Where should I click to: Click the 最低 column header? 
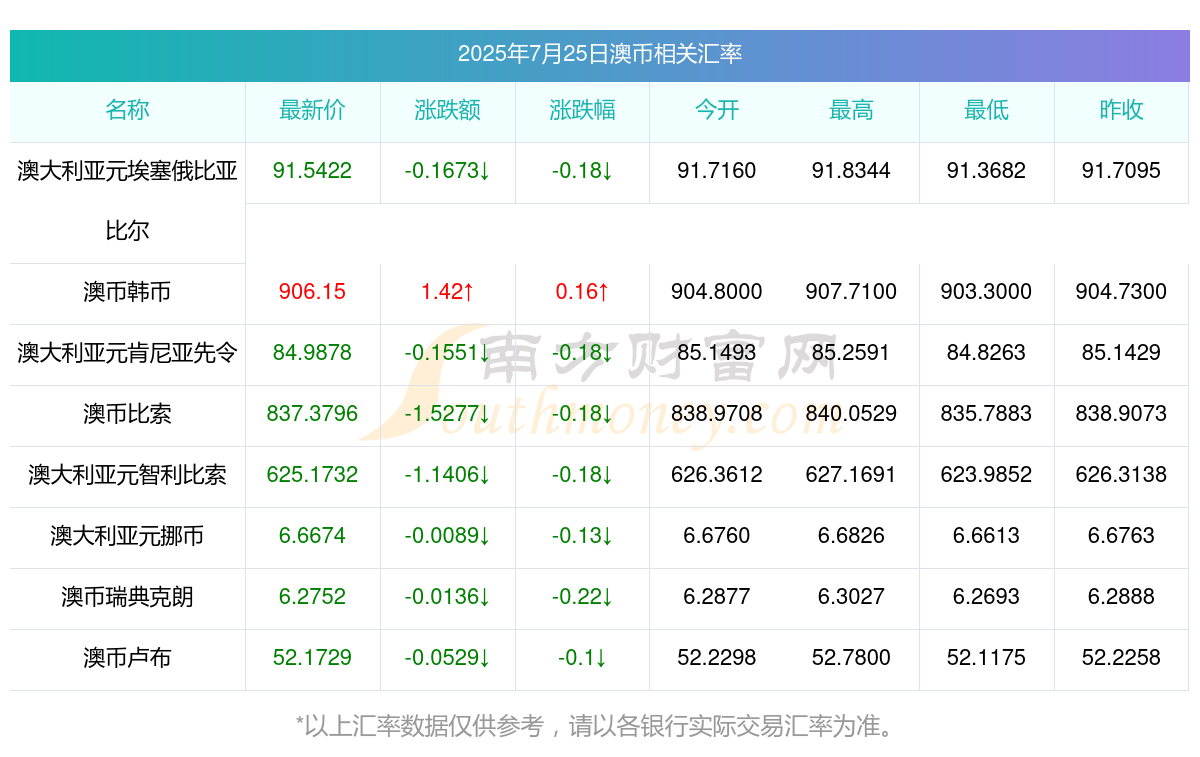click(987, 110)
